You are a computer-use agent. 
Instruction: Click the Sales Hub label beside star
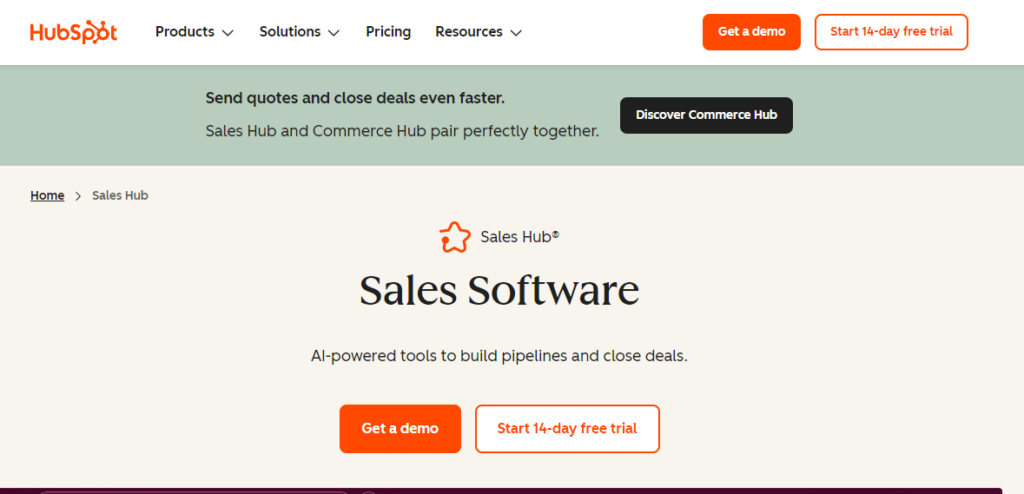[520, 237]
